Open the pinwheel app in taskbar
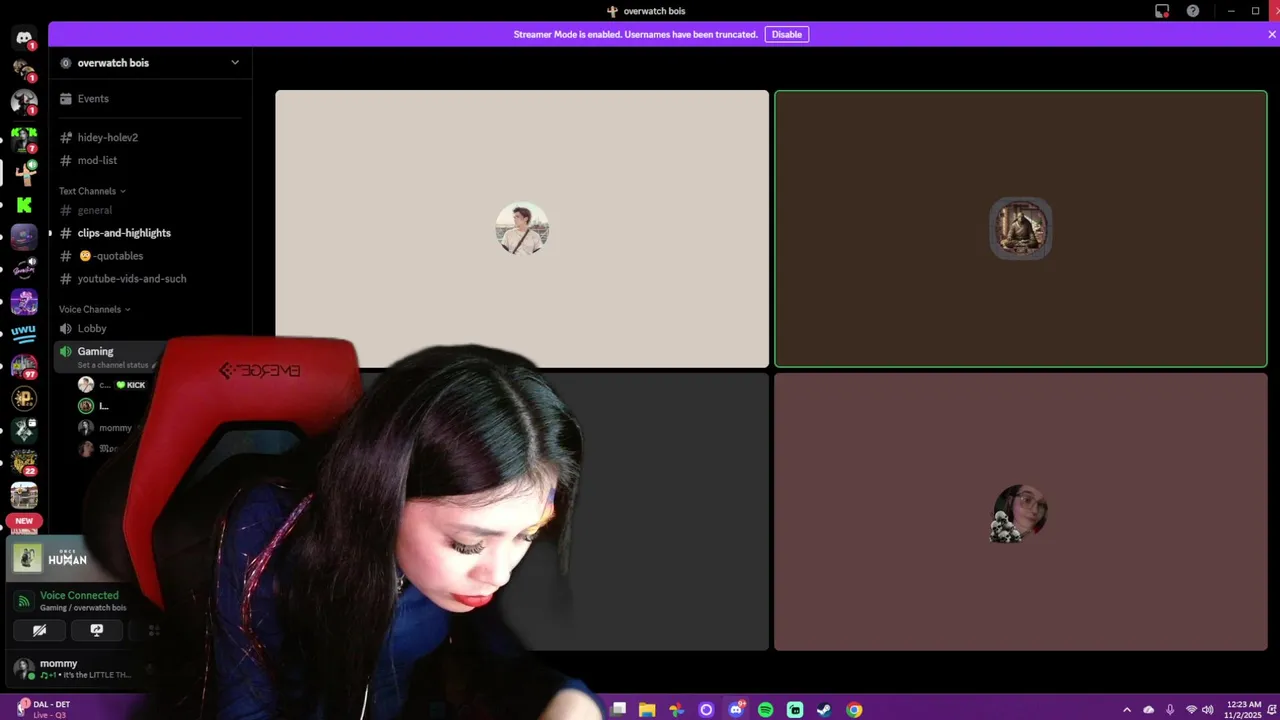1280x720 pixels. (x=677, y=709)
